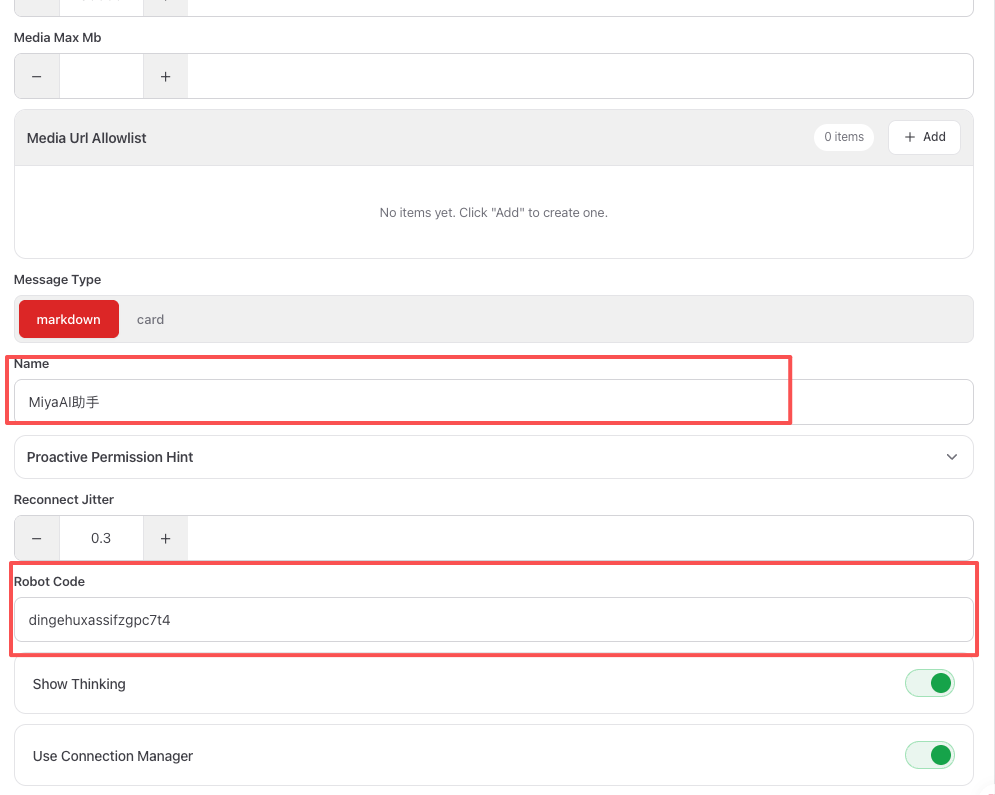The image size is (995, 795).
Task: Disable the Show Thinking toggle
Action: 930,683
